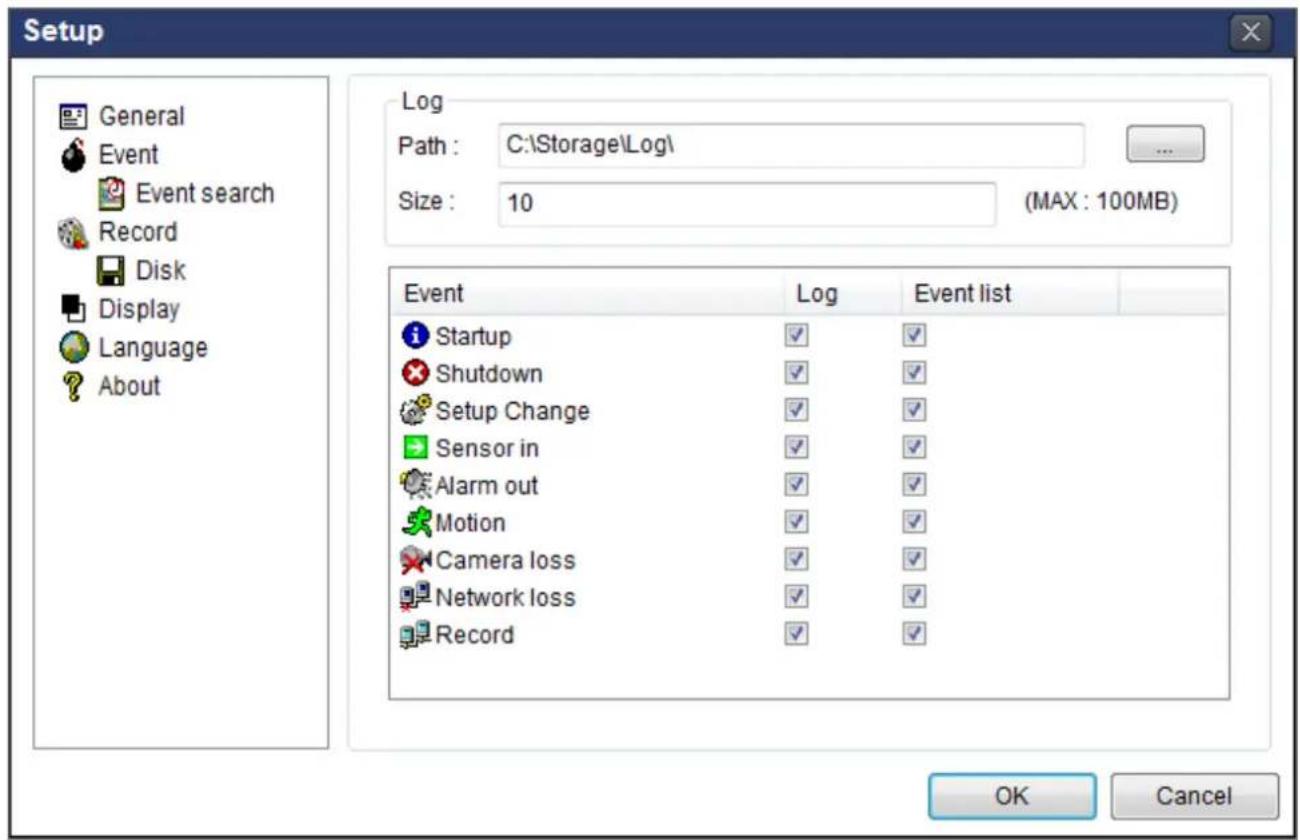The height and width of the screenshot is (840, 1300).
Task: Click the Setup Change event label
Action: [512, 411]
